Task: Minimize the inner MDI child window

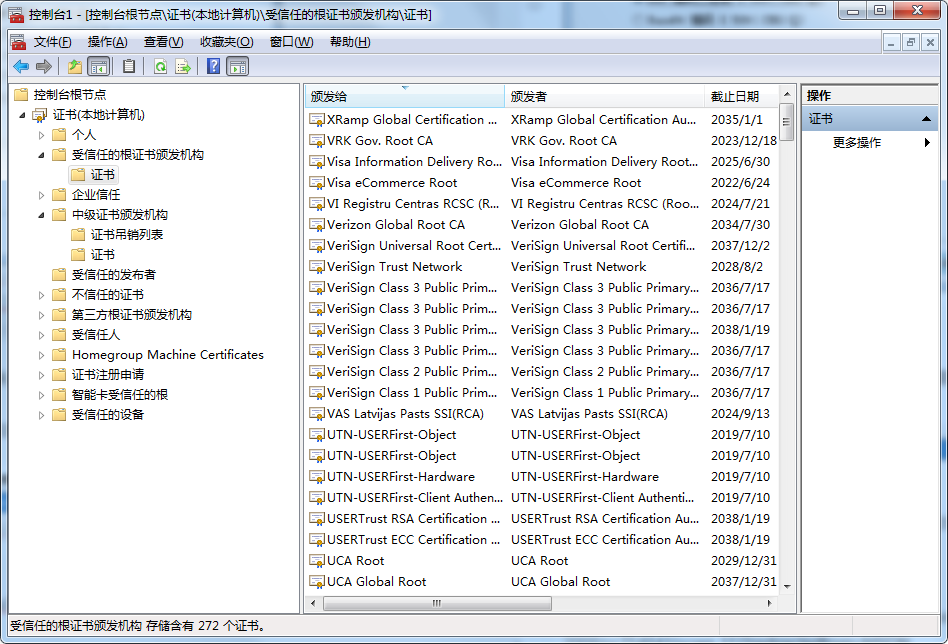Action: pyautogui.click(x=891, y=42)
